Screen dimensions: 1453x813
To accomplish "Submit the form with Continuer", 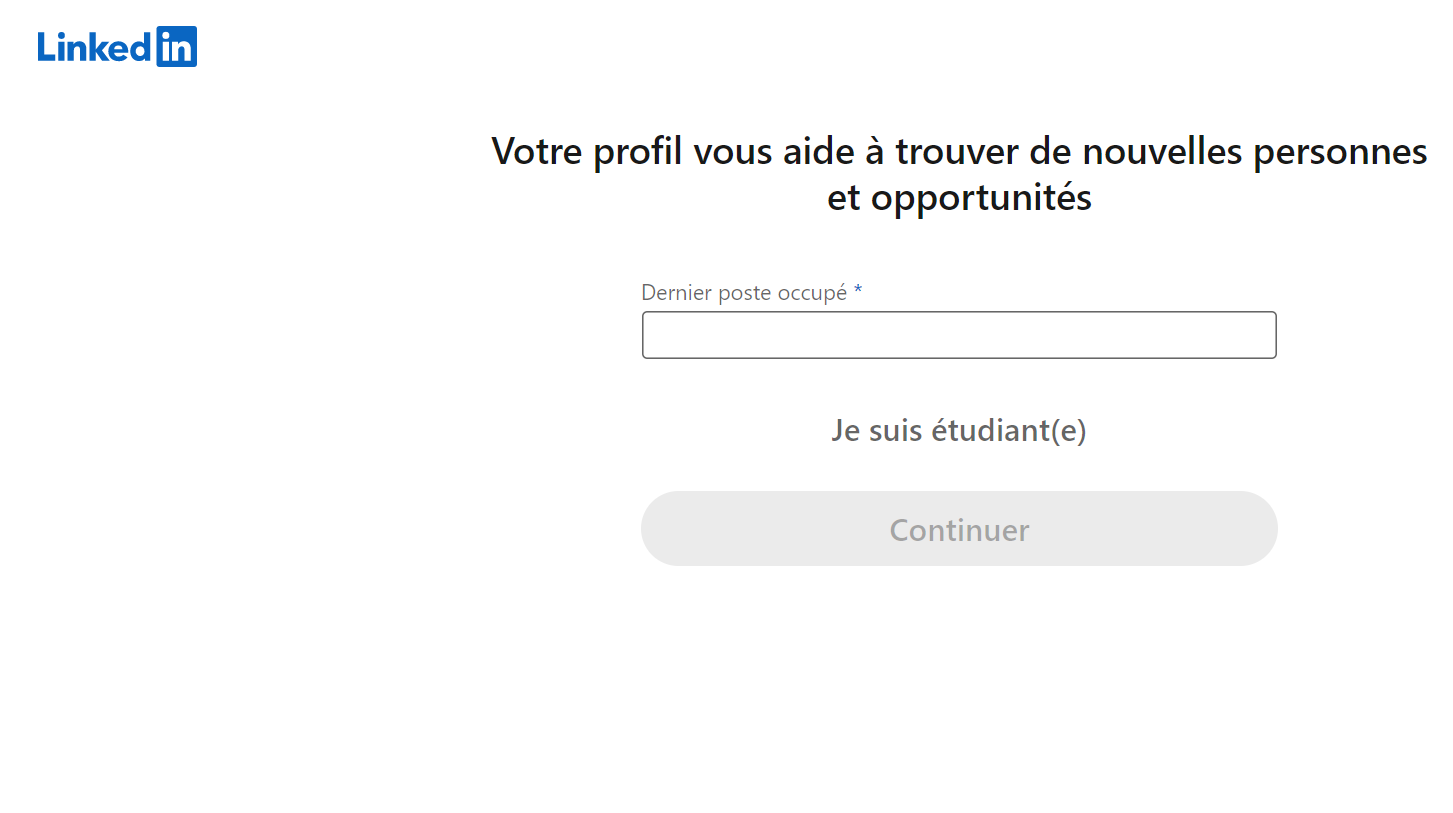I will coord(959,529).
